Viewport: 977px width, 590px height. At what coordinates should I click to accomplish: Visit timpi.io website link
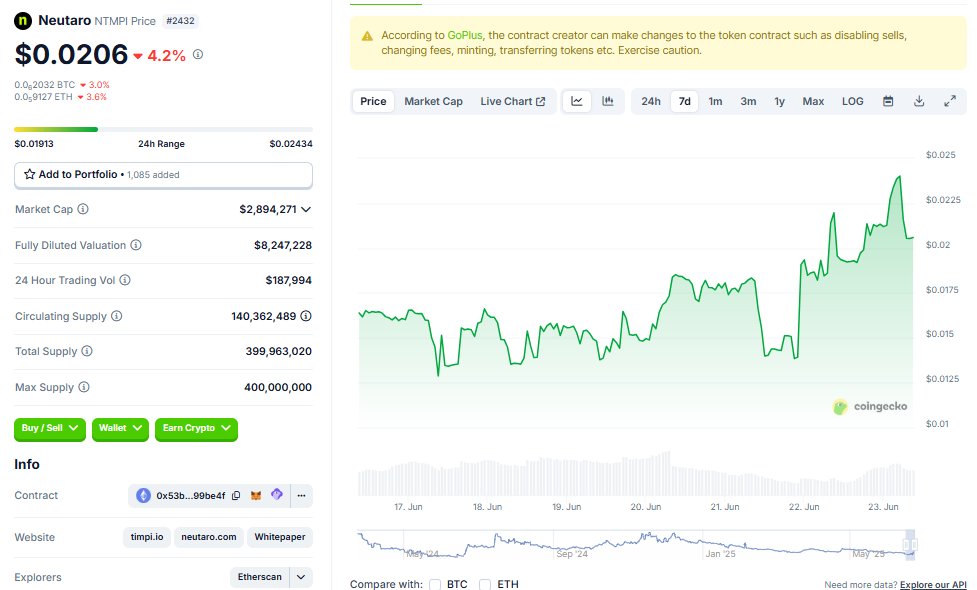pos(147,537)
